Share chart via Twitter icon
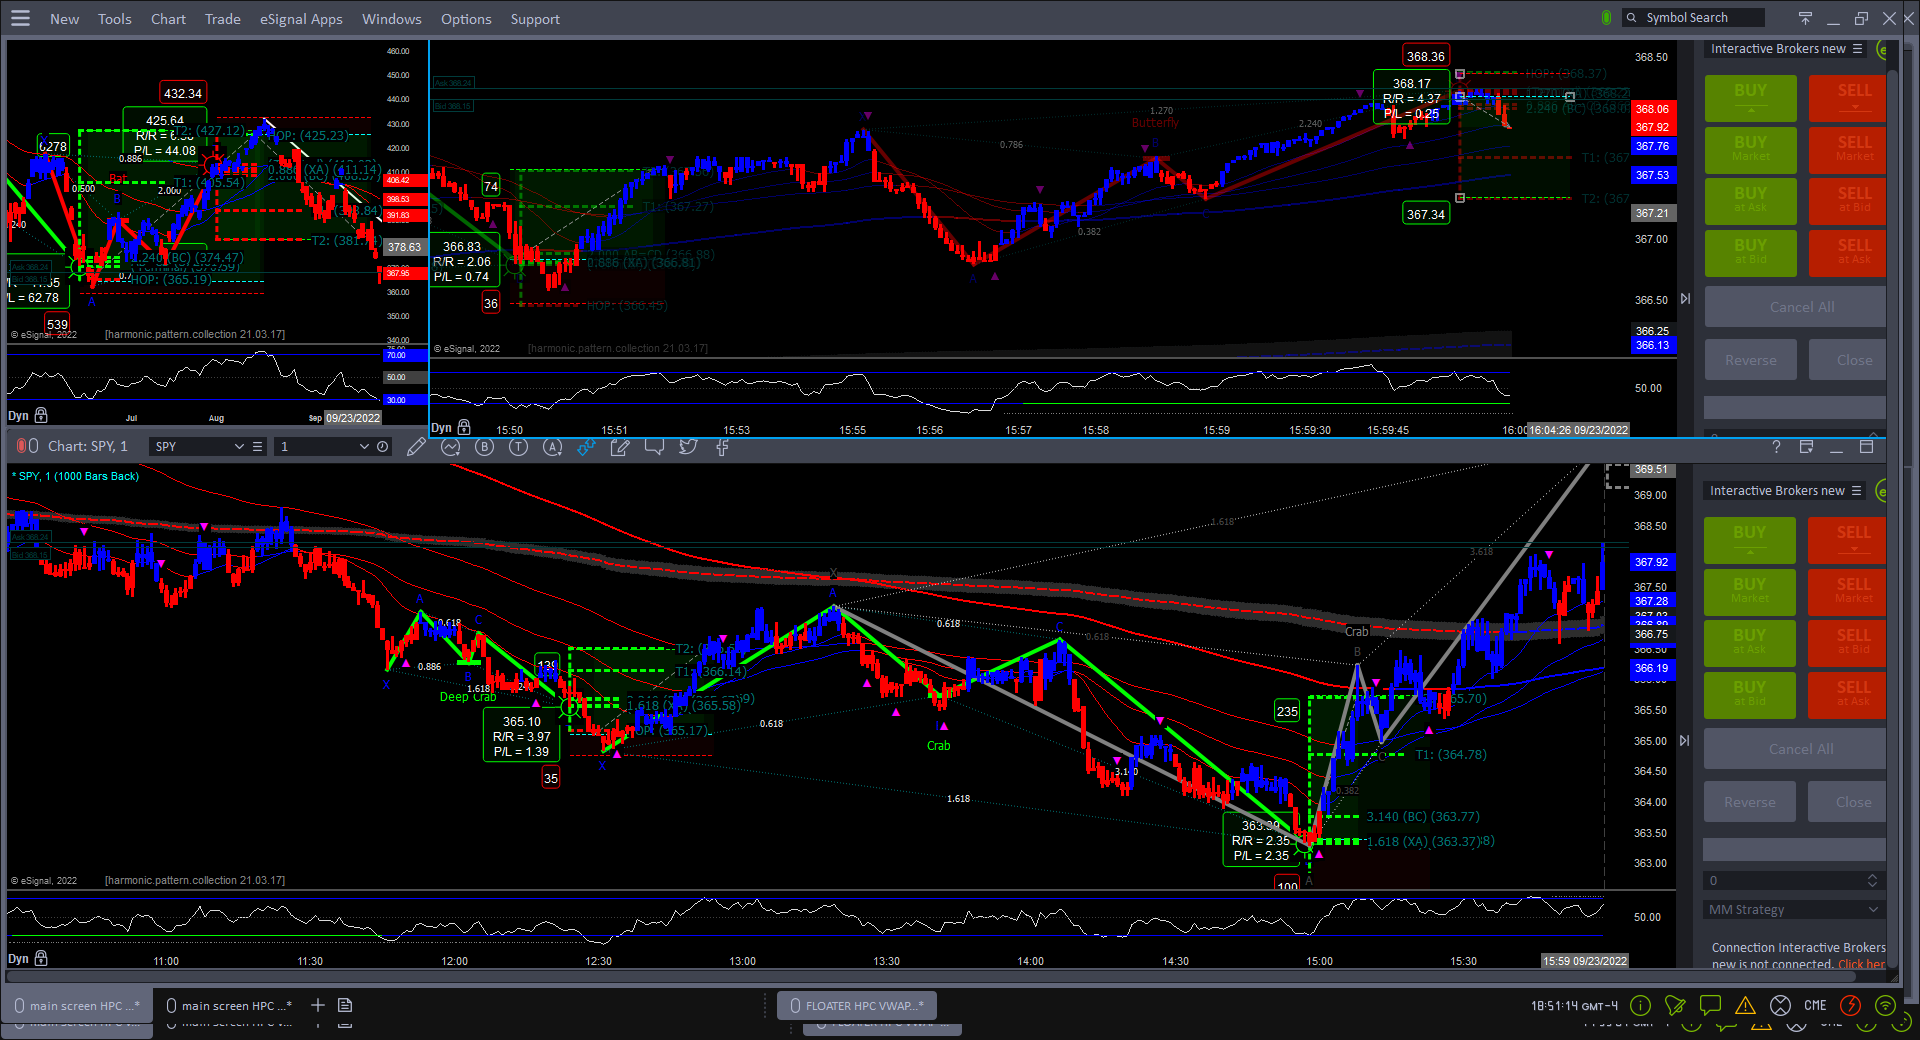Image resolution: width=1920 pixels, height=1040 pixels. click(x=688, y=447)
